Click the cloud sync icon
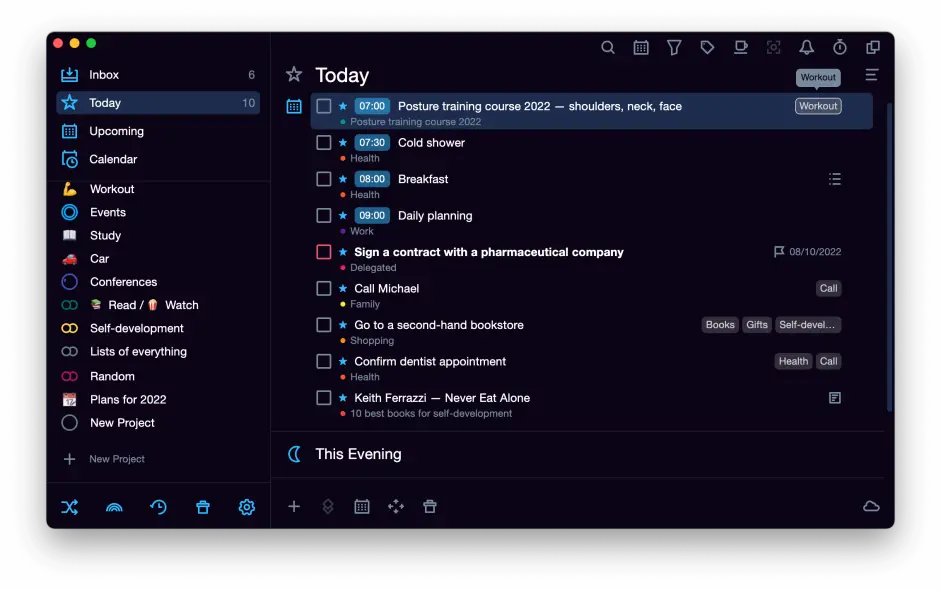 point(871,507)
